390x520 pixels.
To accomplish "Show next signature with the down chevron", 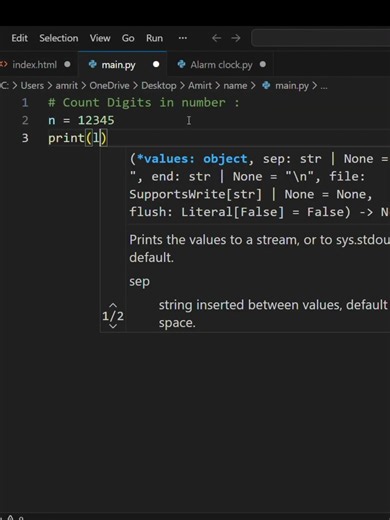I will 113,326.
